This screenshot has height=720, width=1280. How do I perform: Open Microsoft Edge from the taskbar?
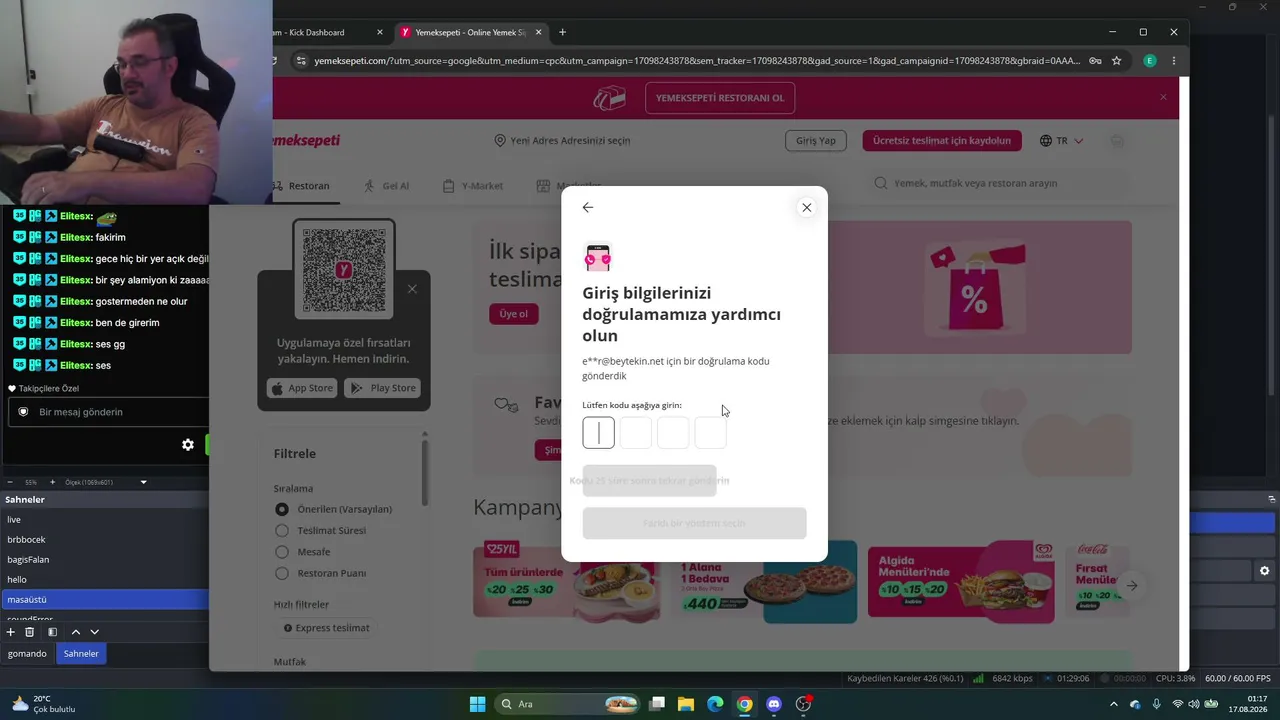pos(715,704)
